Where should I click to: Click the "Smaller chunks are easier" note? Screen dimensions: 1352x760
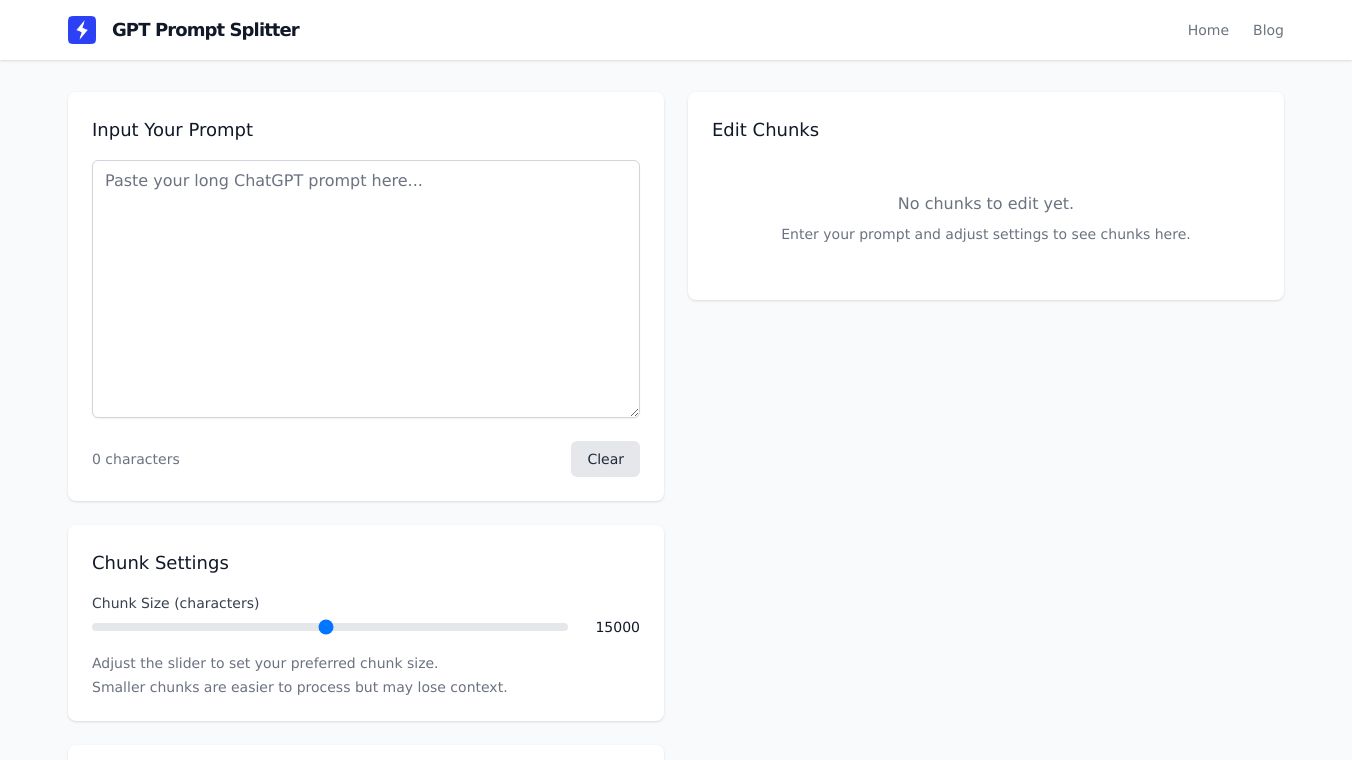[x=299, y=687]
